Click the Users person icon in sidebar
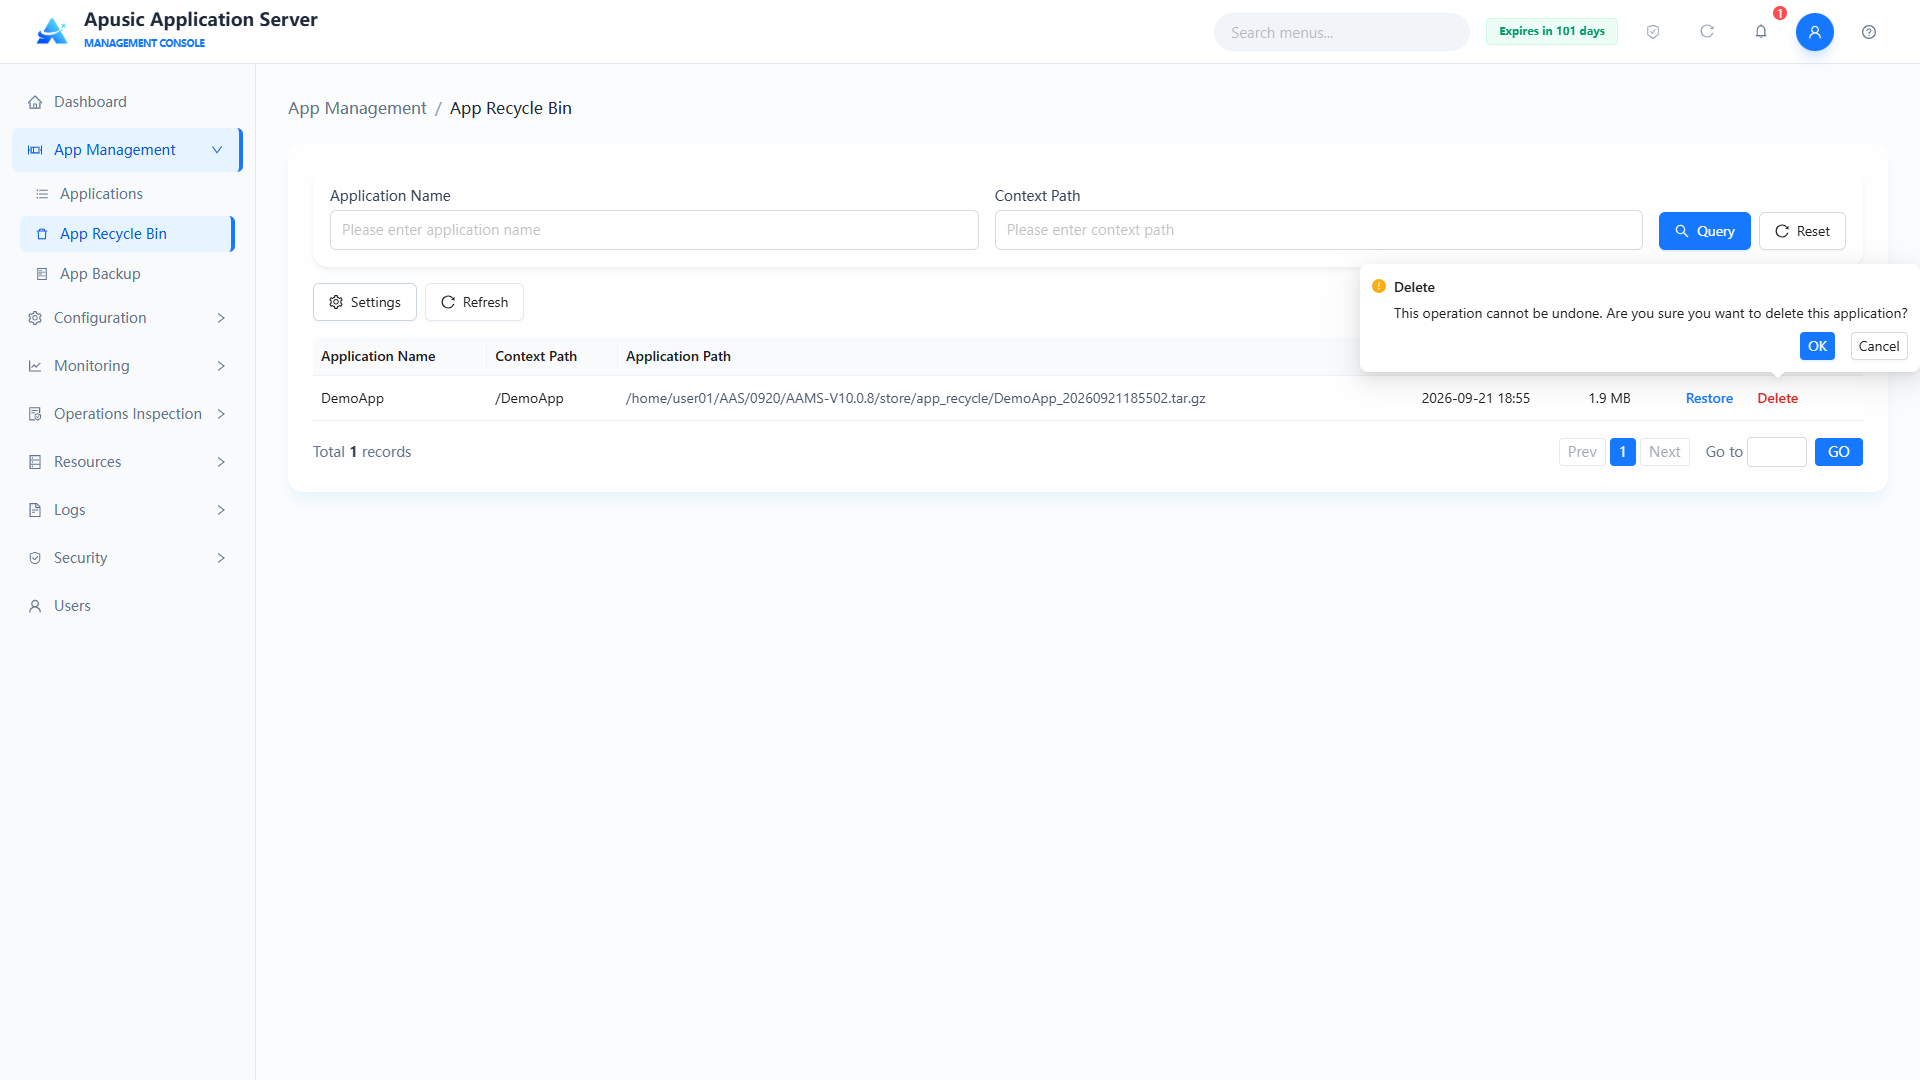 (x=35, y=606)
